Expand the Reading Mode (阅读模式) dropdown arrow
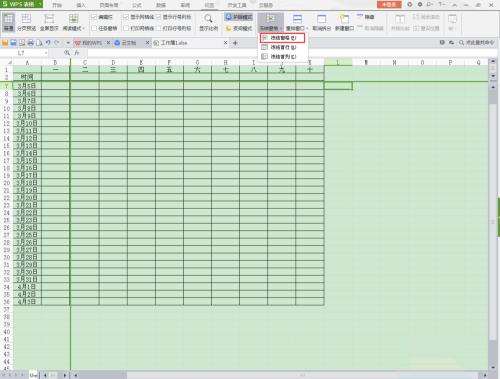 point(84,29)
